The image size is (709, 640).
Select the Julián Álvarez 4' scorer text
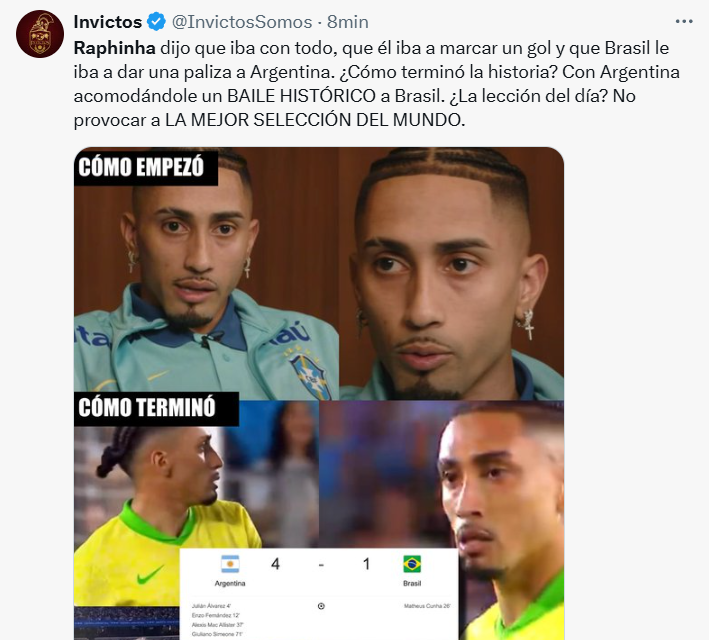212,606
